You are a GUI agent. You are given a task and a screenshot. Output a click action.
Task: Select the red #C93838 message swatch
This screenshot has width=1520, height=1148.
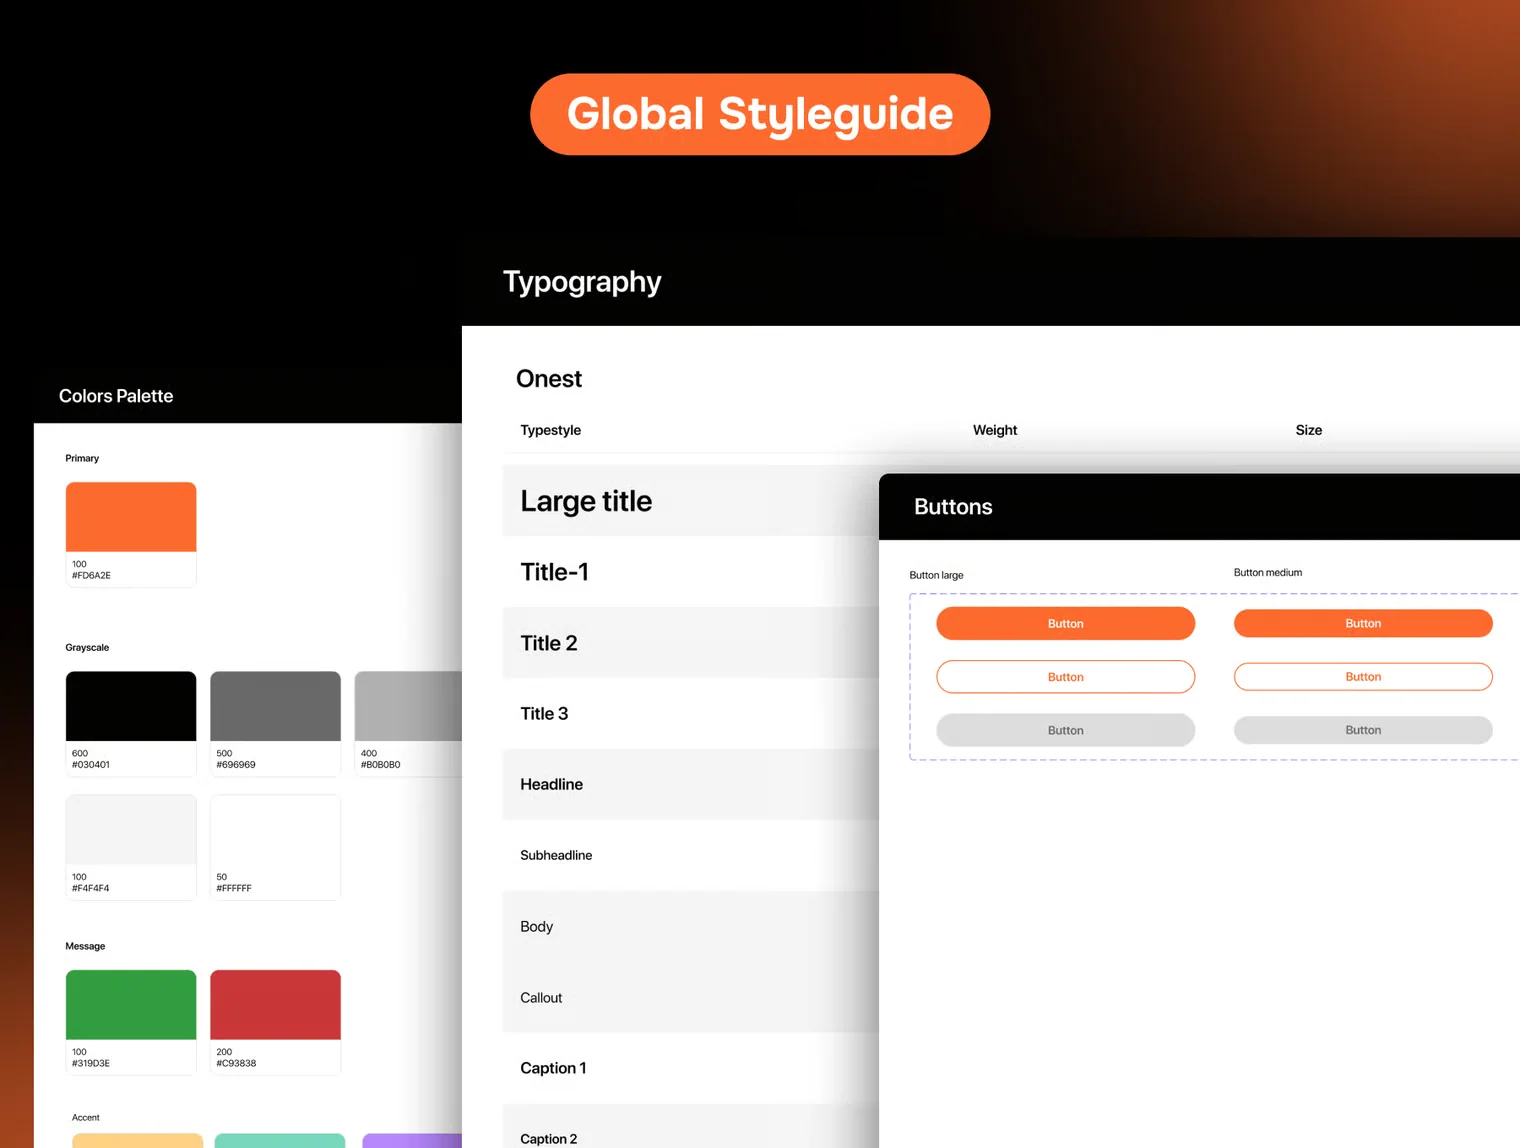275,1022
